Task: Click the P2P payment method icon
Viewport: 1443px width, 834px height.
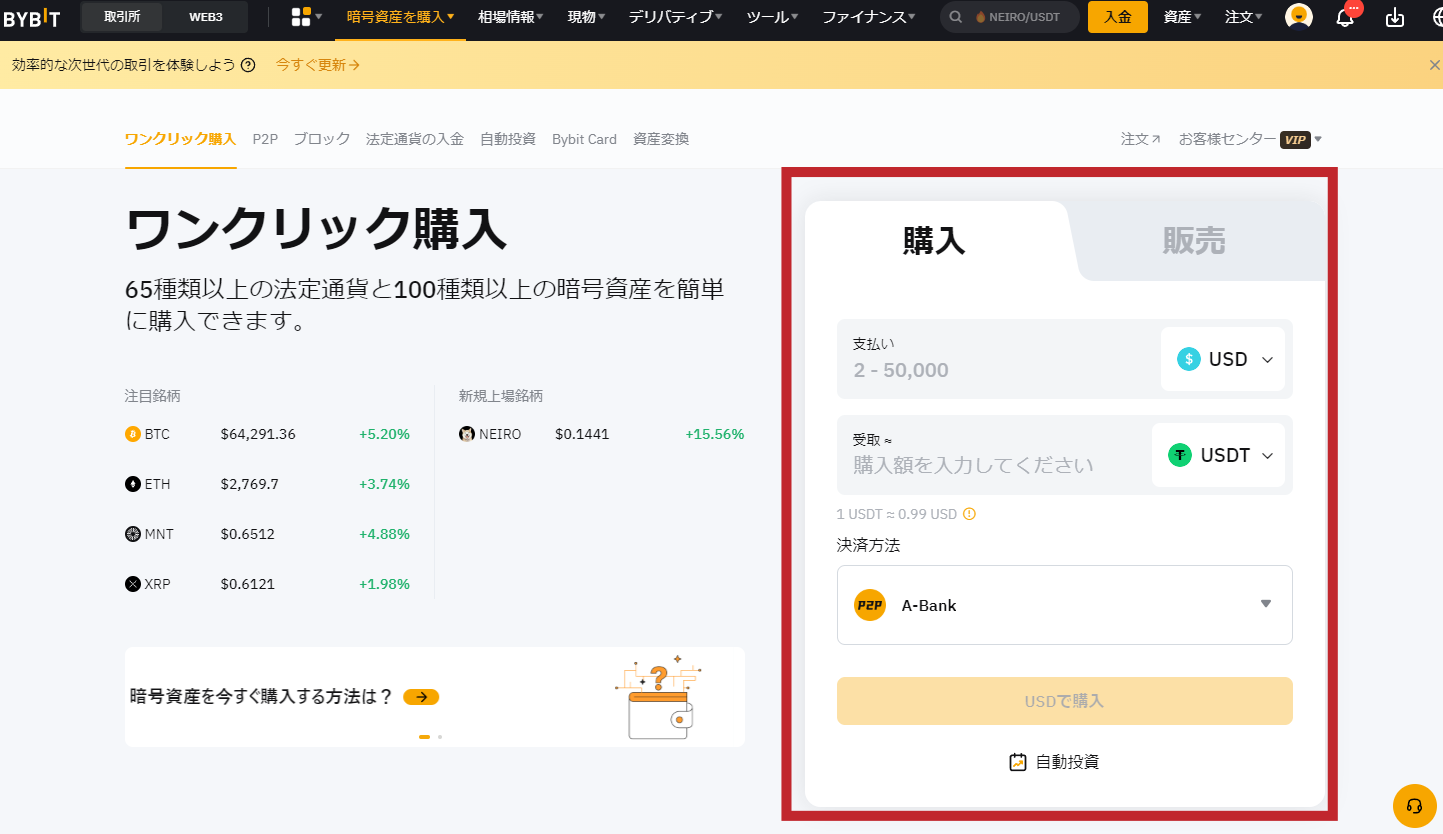Action: click(870, 605)
